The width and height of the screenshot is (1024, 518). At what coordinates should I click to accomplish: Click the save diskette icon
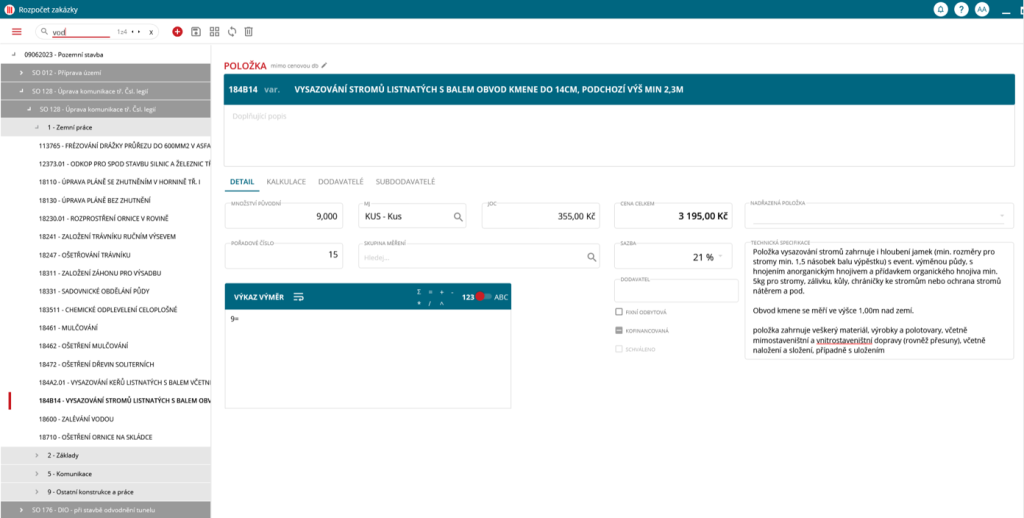(x=196, y=32)
